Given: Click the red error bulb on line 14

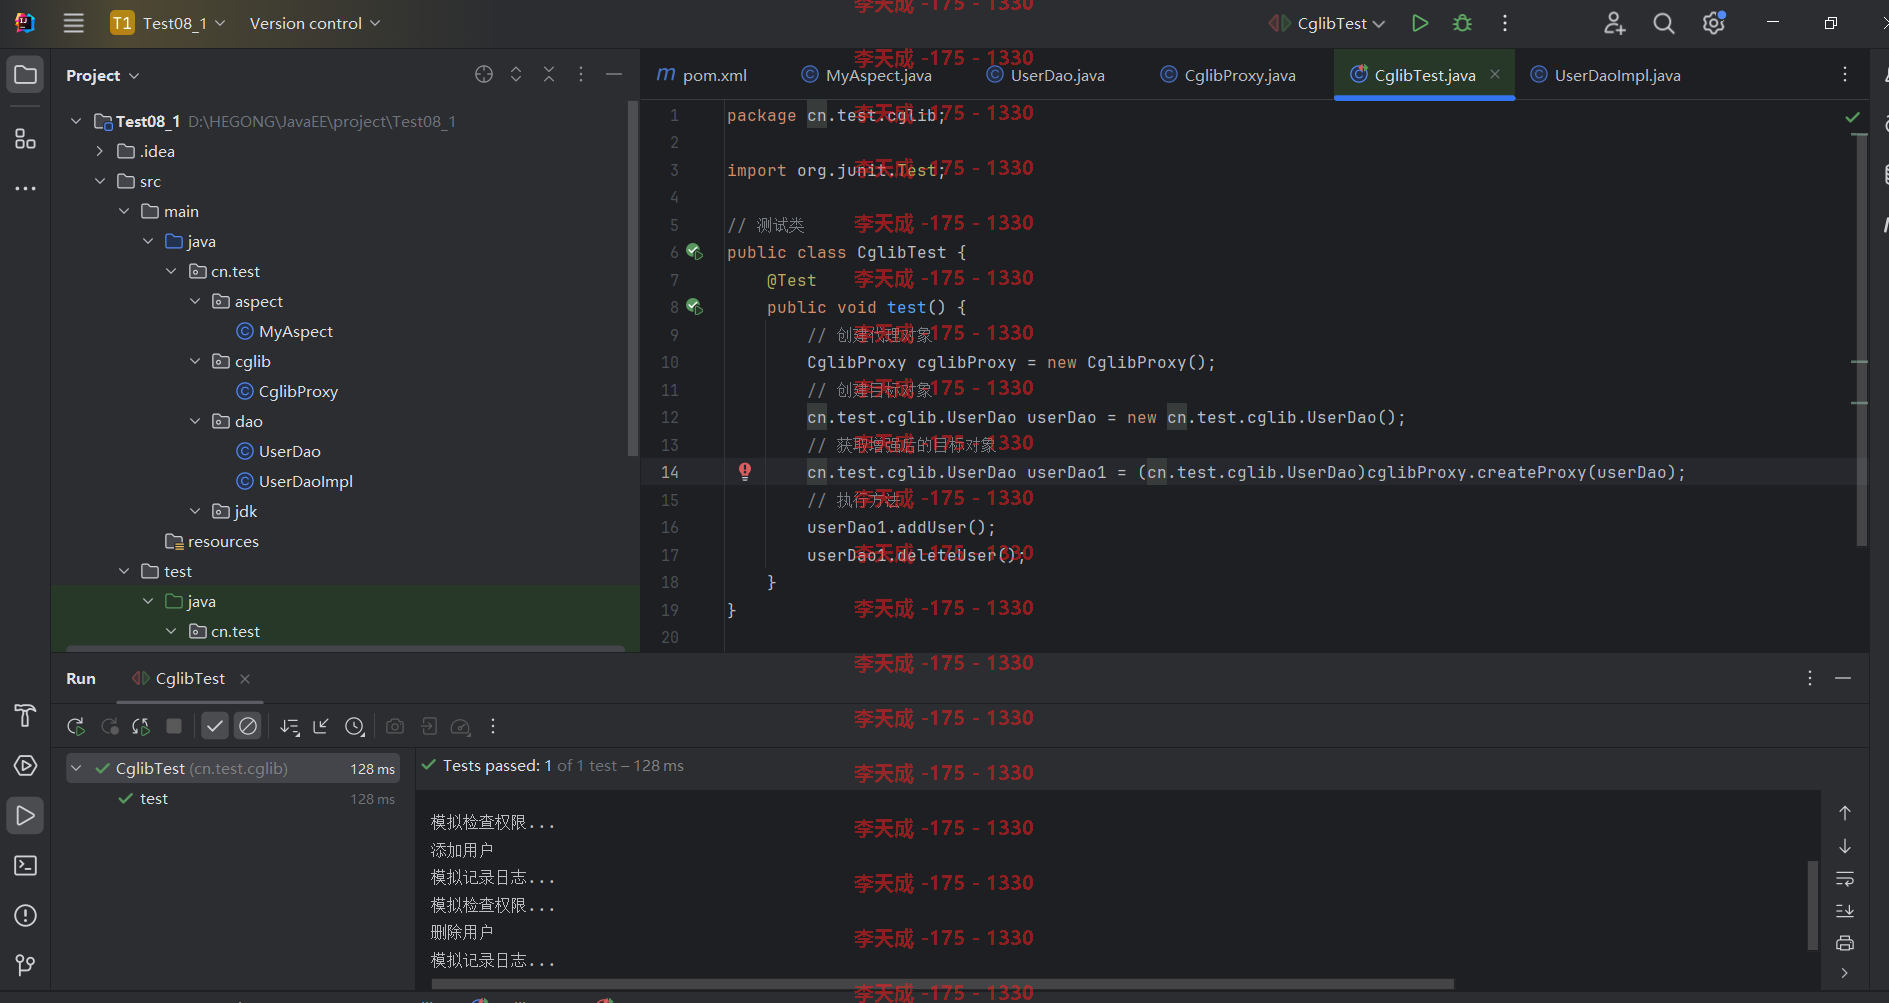Looking at the screenshot, I should (x=745, y=472).
